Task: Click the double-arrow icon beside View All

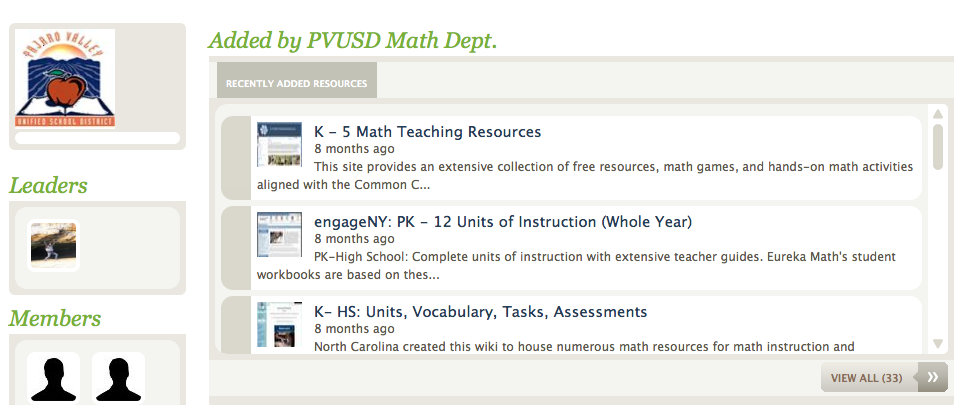Action: click(x=933, y=377)
